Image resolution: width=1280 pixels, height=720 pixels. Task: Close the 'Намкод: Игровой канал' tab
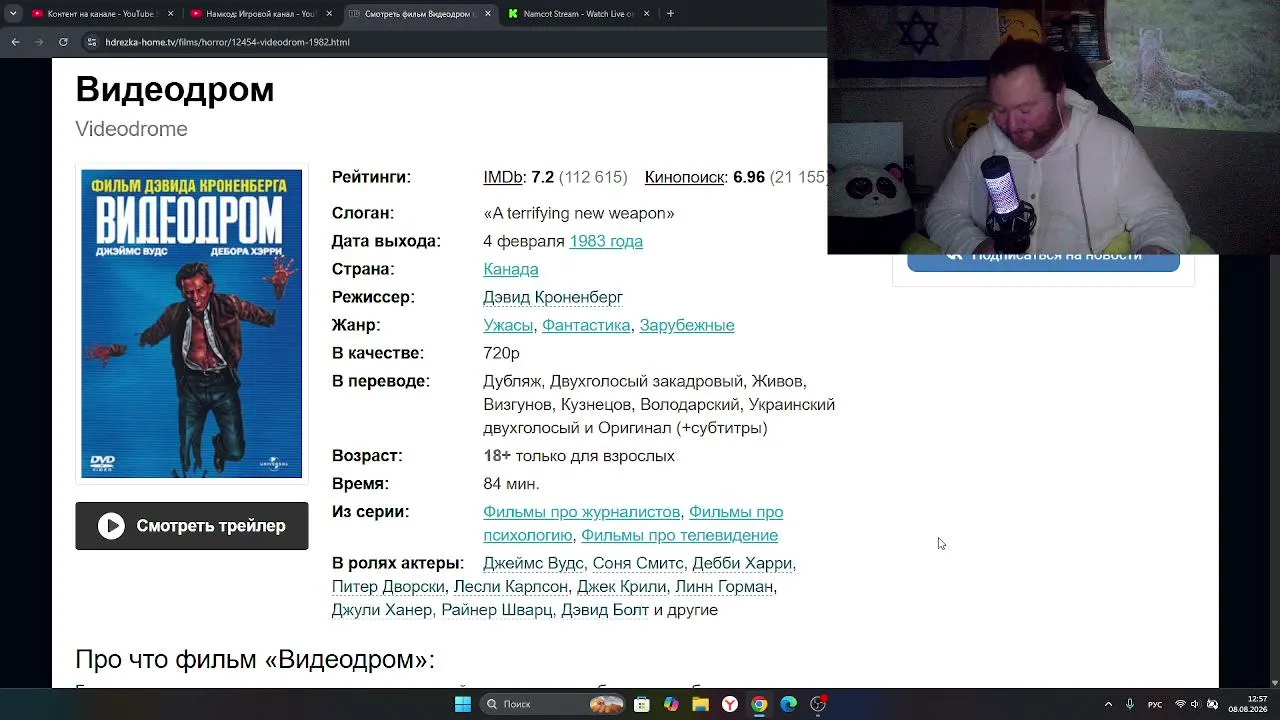coord(329,14)
